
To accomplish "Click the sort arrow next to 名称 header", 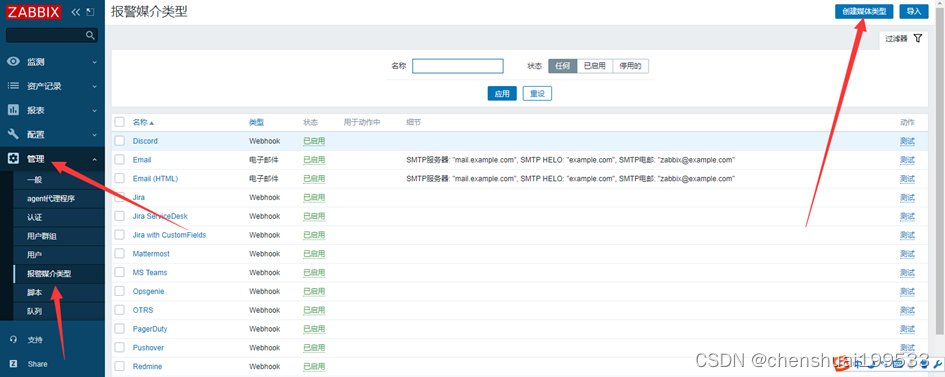I will coord(152,123).
